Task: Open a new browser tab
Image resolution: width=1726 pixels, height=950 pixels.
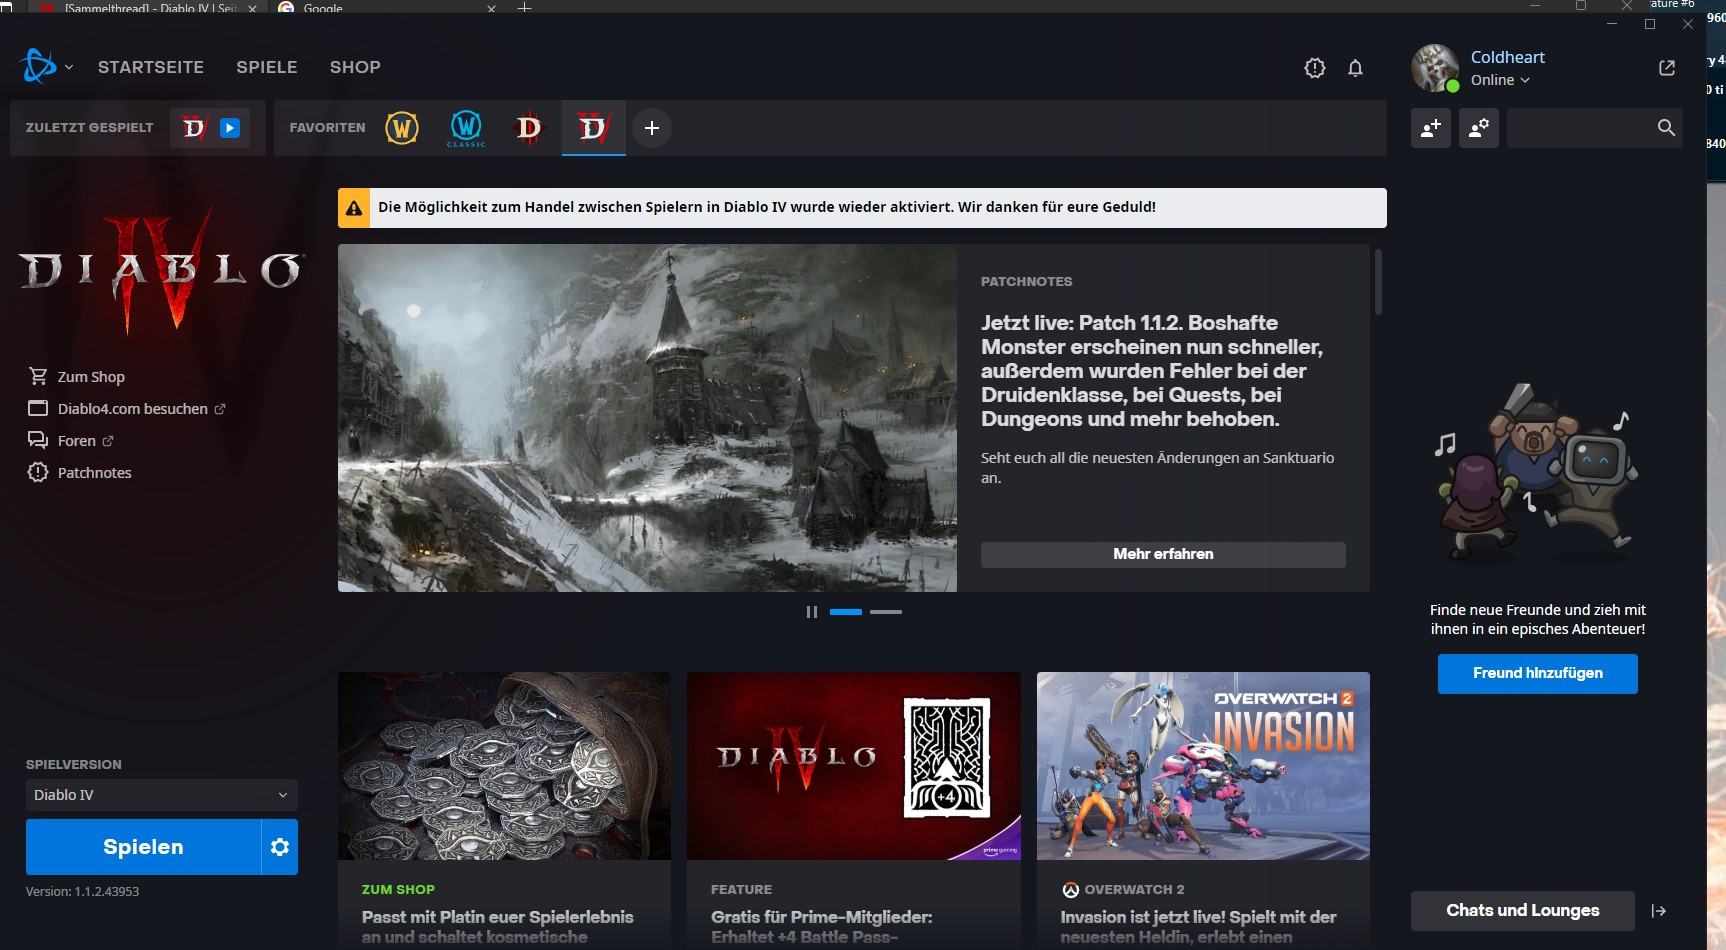Action: click(524, 8)
